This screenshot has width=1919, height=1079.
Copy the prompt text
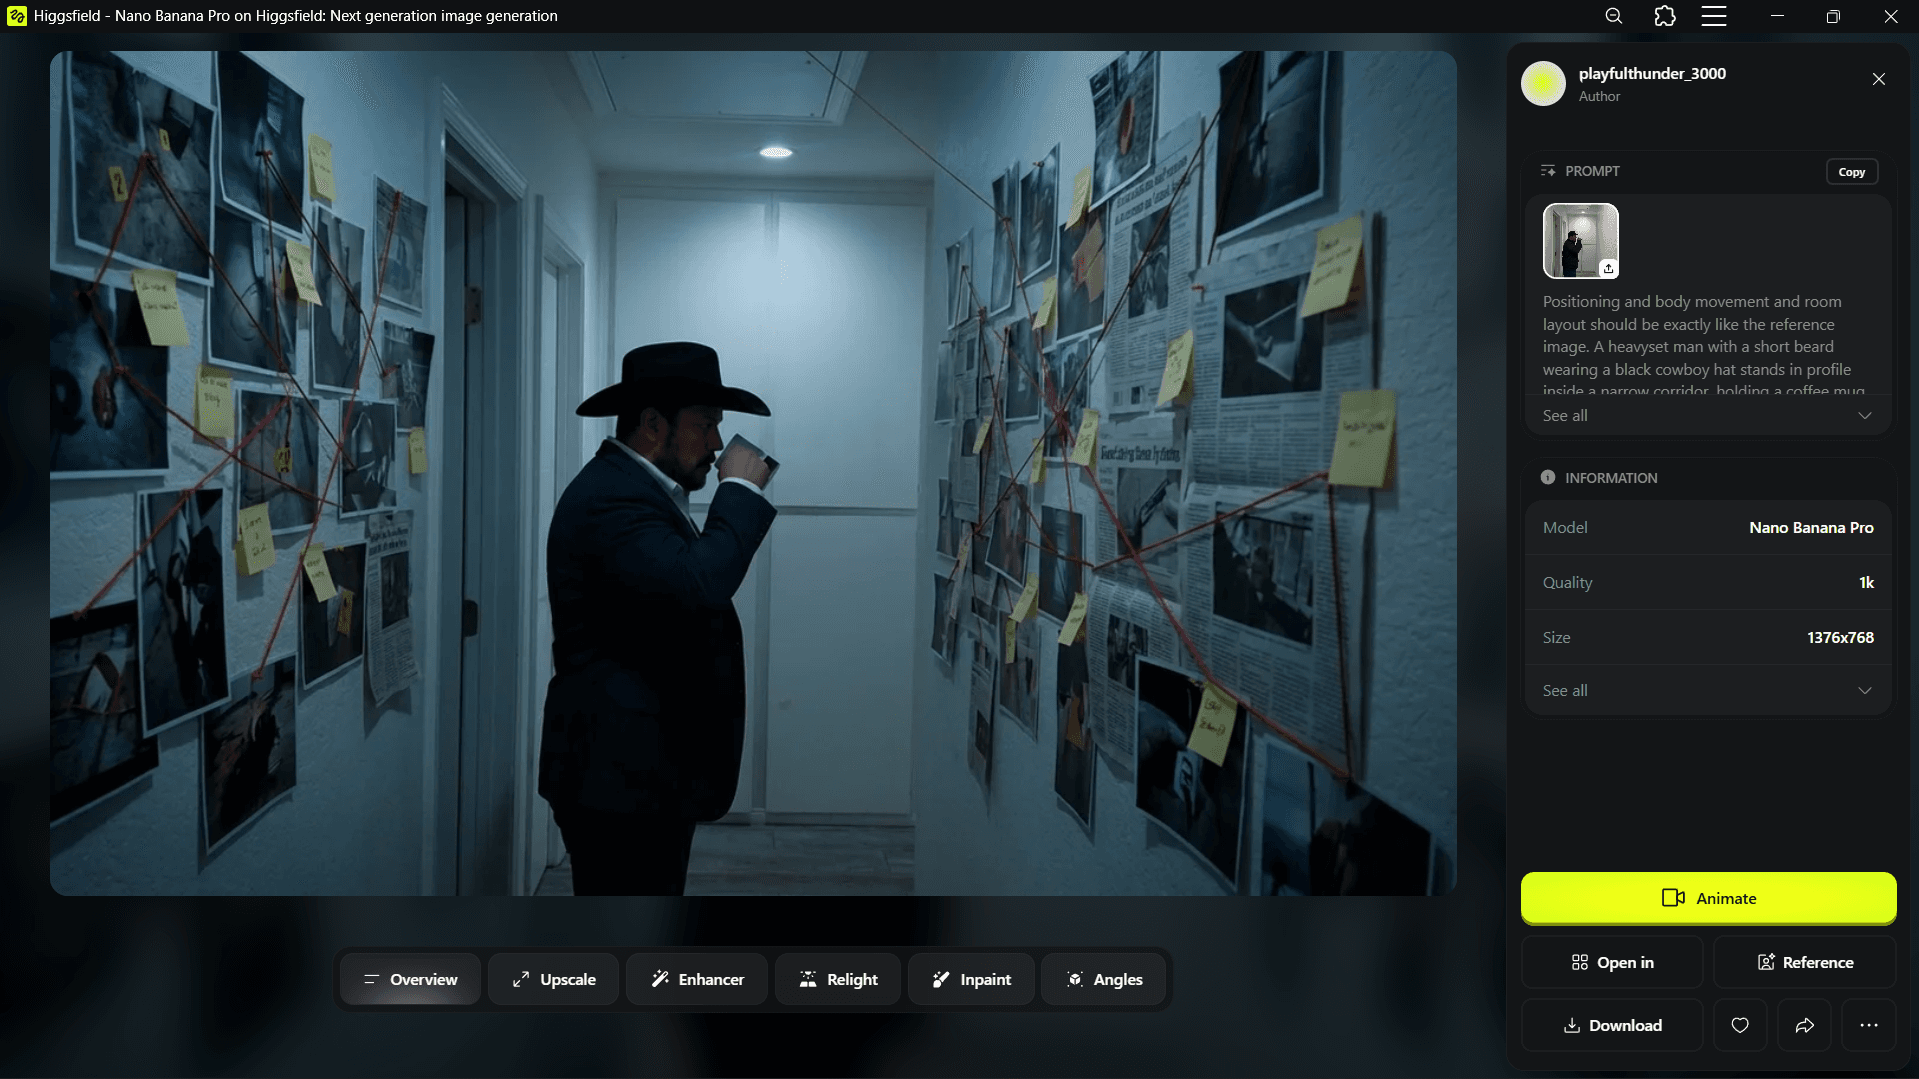pyautogui.click(x=1851, y=171)
